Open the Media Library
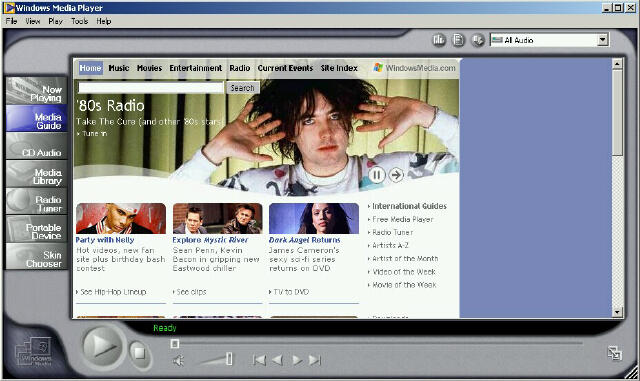The width and height of the screenshot is (640, 381). coord(37,174)
